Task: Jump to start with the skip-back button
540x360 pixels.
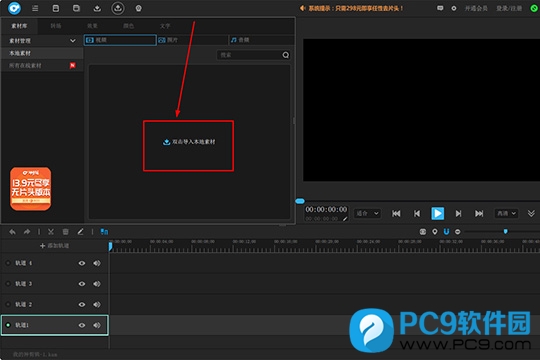Action: tap(396, 214)
